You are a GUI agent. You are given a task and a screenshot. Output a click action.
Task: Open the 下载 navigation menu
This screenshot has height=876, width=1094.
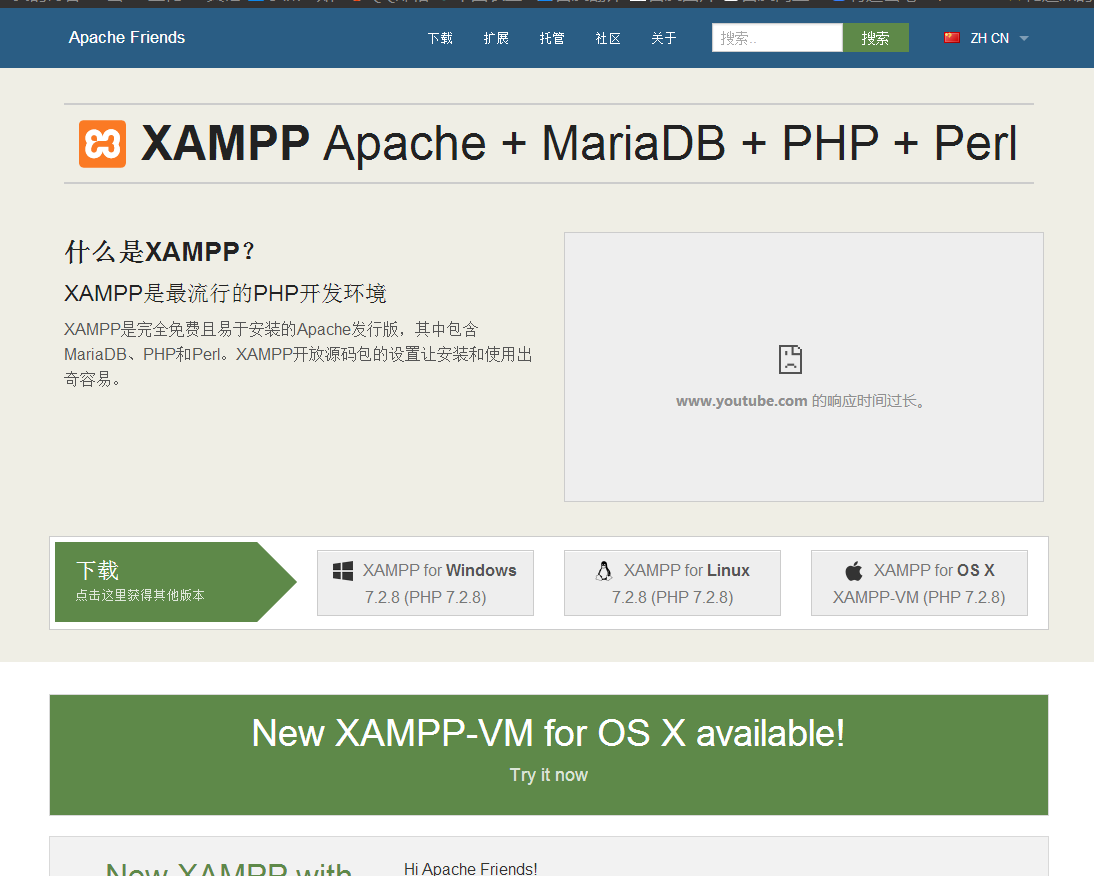pos(440,38)
